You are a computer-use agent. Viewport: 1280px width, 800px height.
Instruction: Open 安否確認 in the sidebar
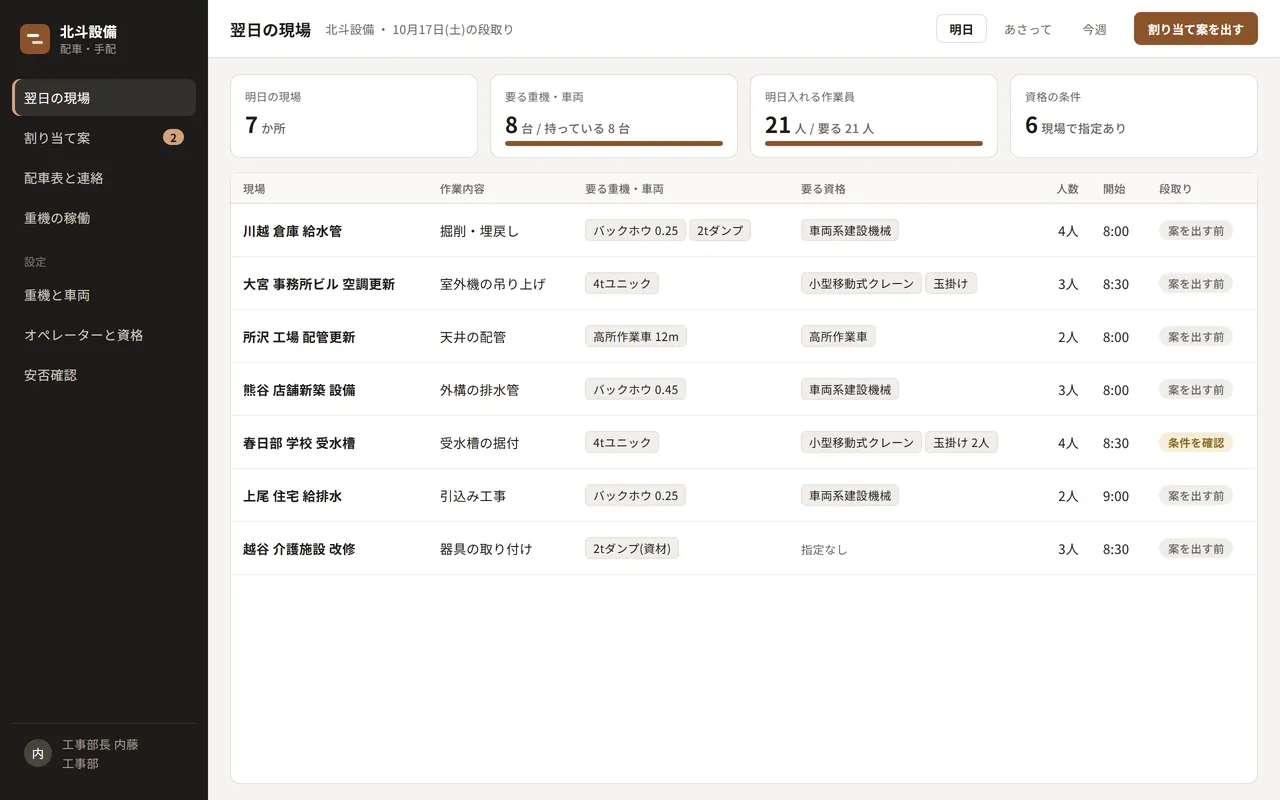tap(104, 375)
